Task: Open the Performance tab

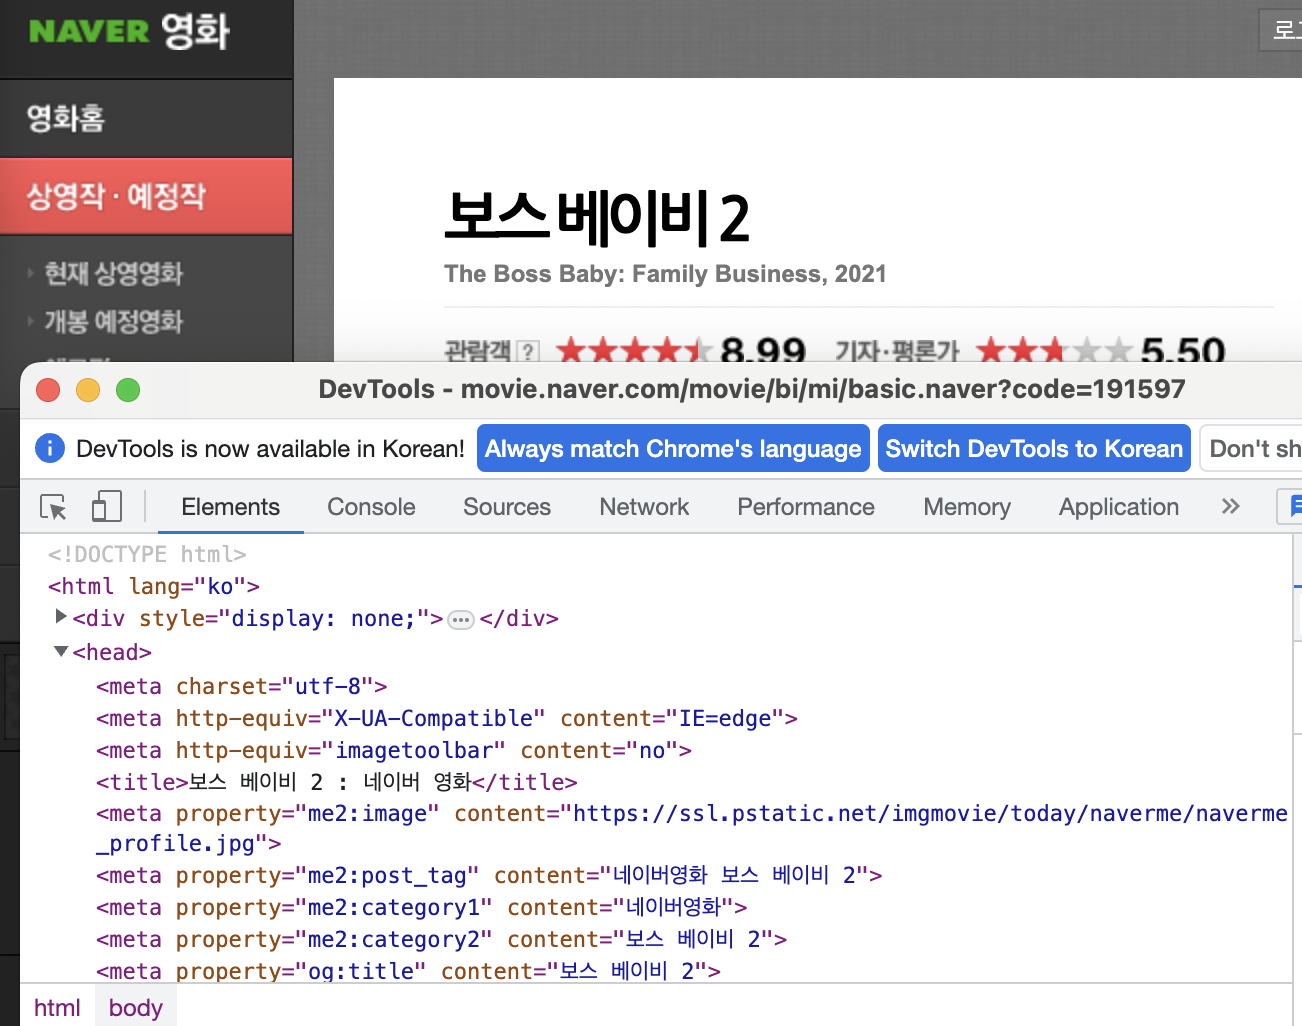Action: 806,507
